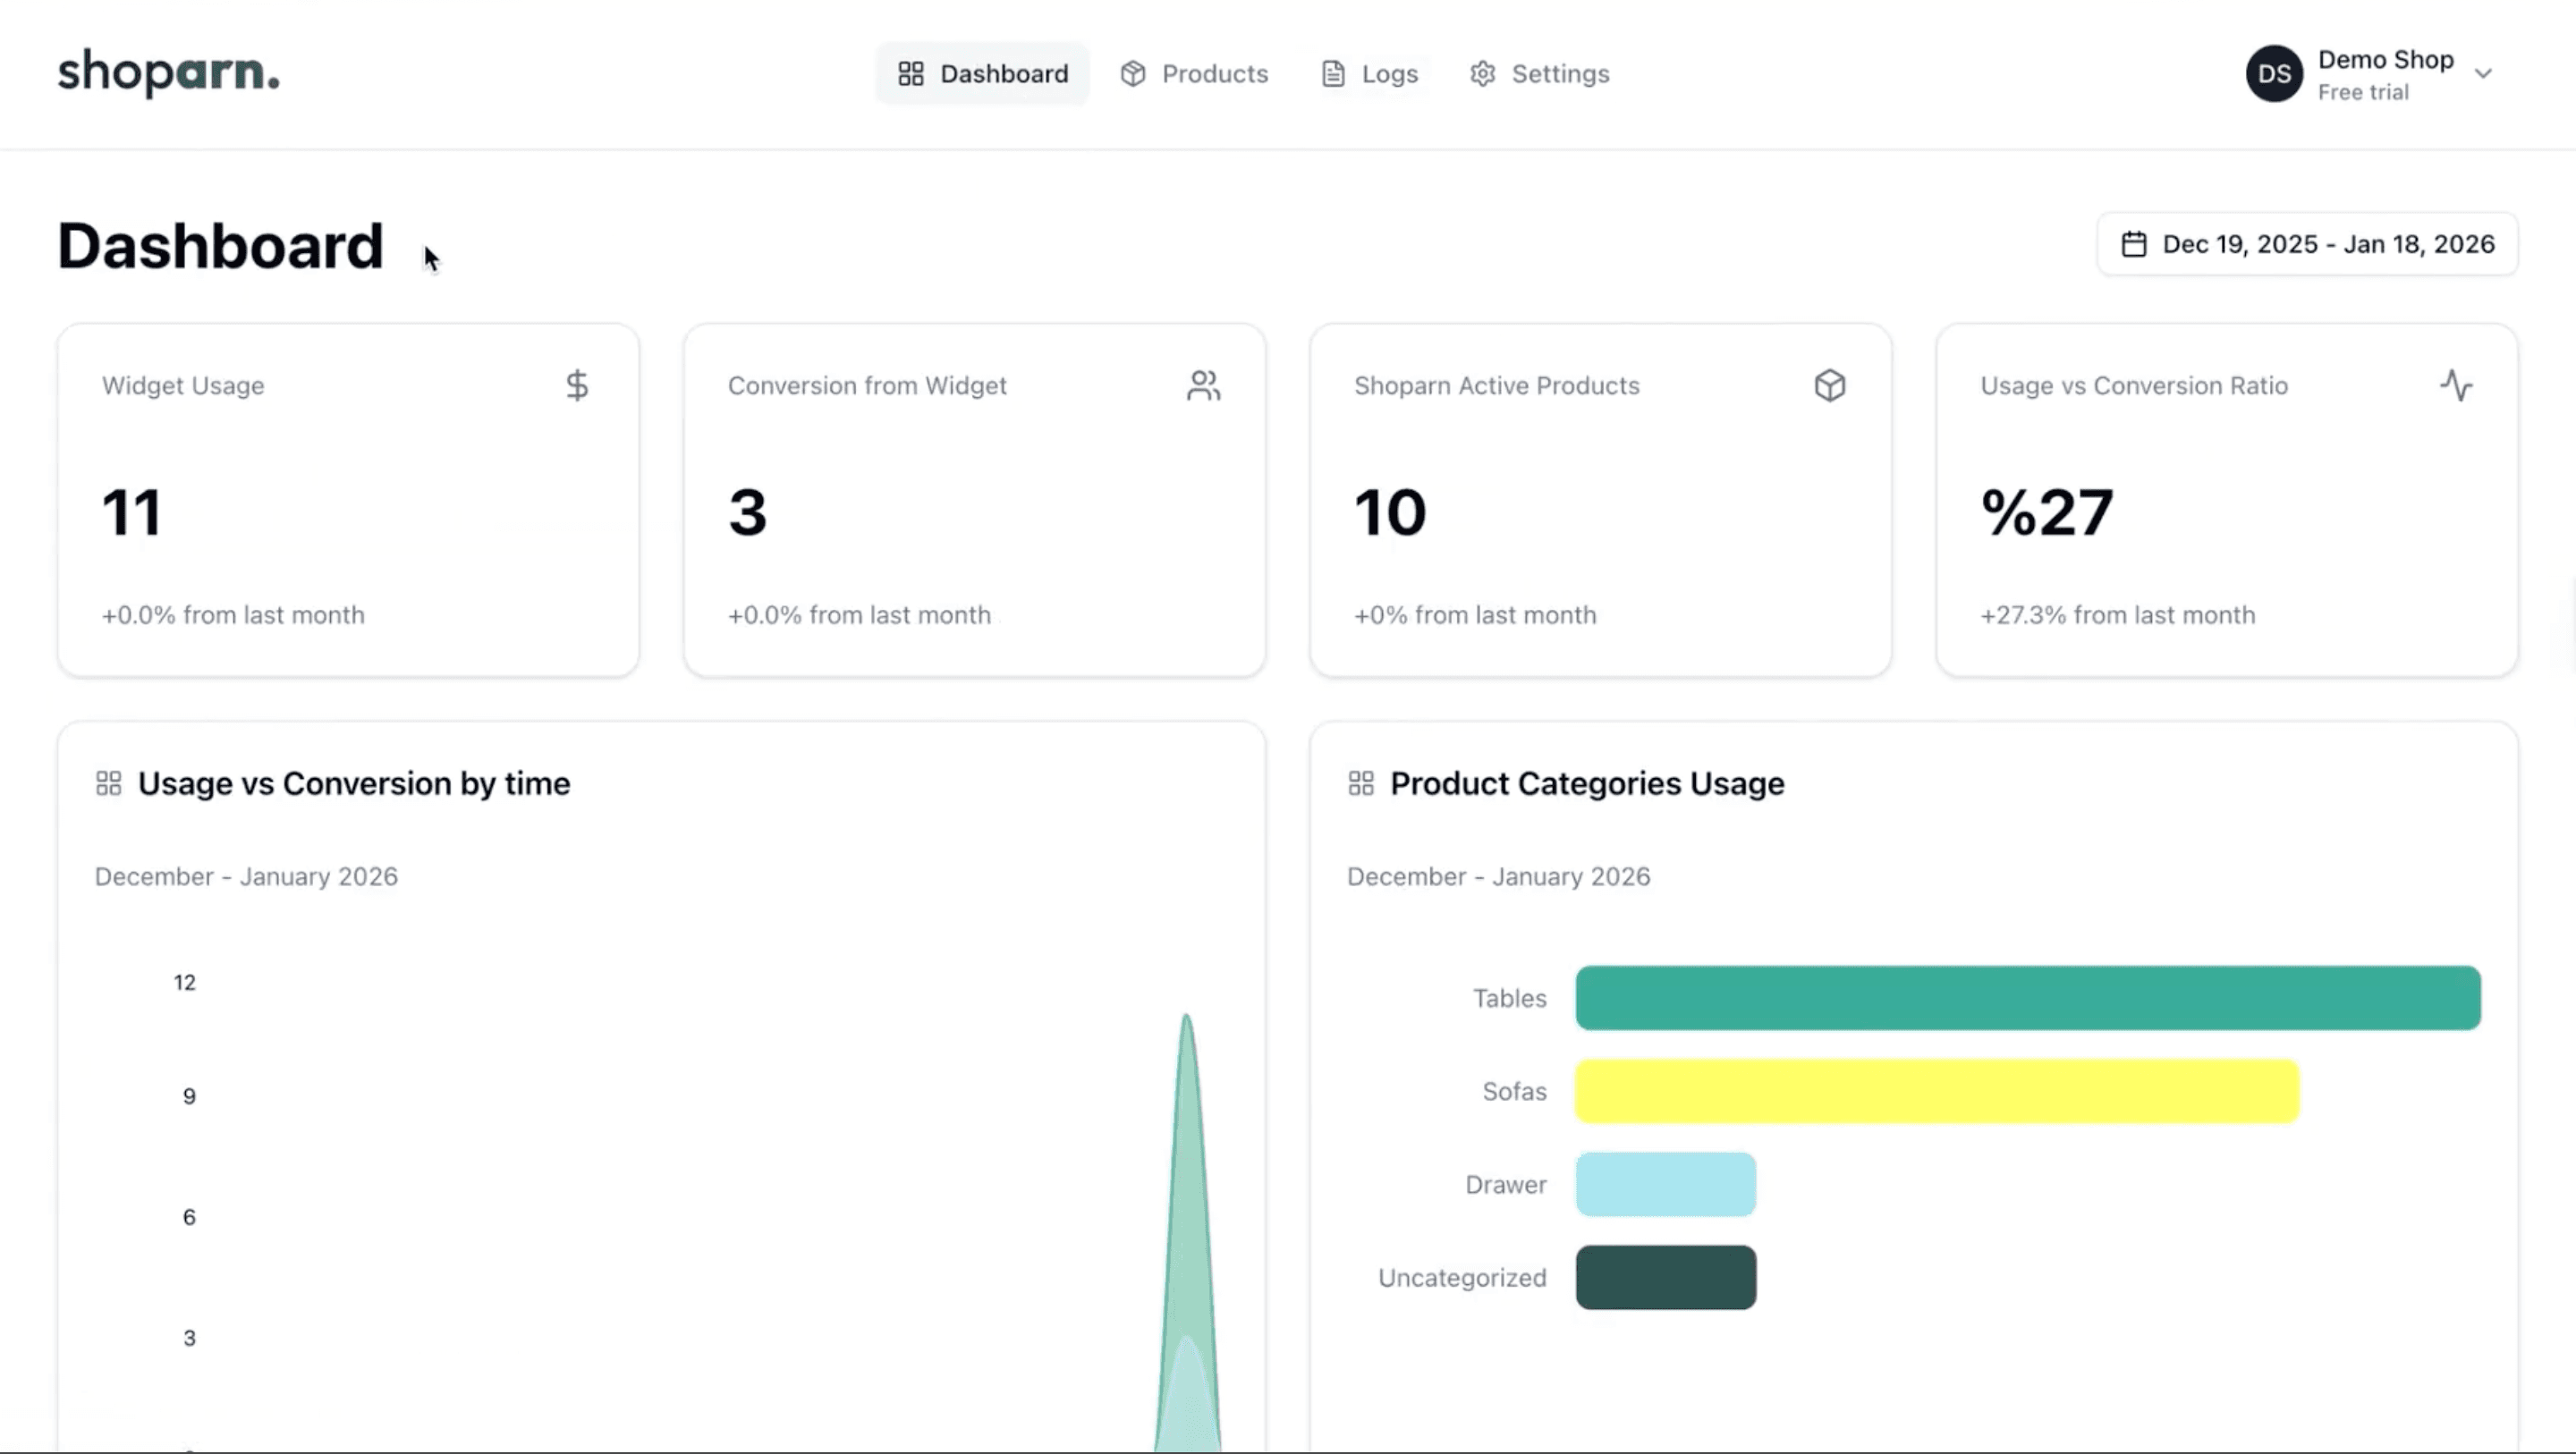Click the Settings gear icon in the navbar
Image resolution: width=2576 pixels, height=1454 pixels.
[1482, 73]
